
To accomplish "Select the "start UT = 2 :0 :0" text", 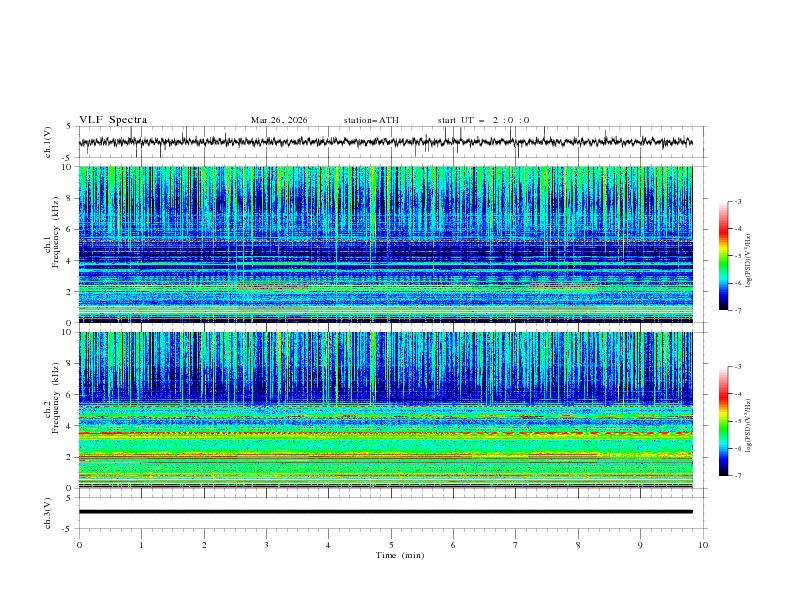I will coord(483,120).
